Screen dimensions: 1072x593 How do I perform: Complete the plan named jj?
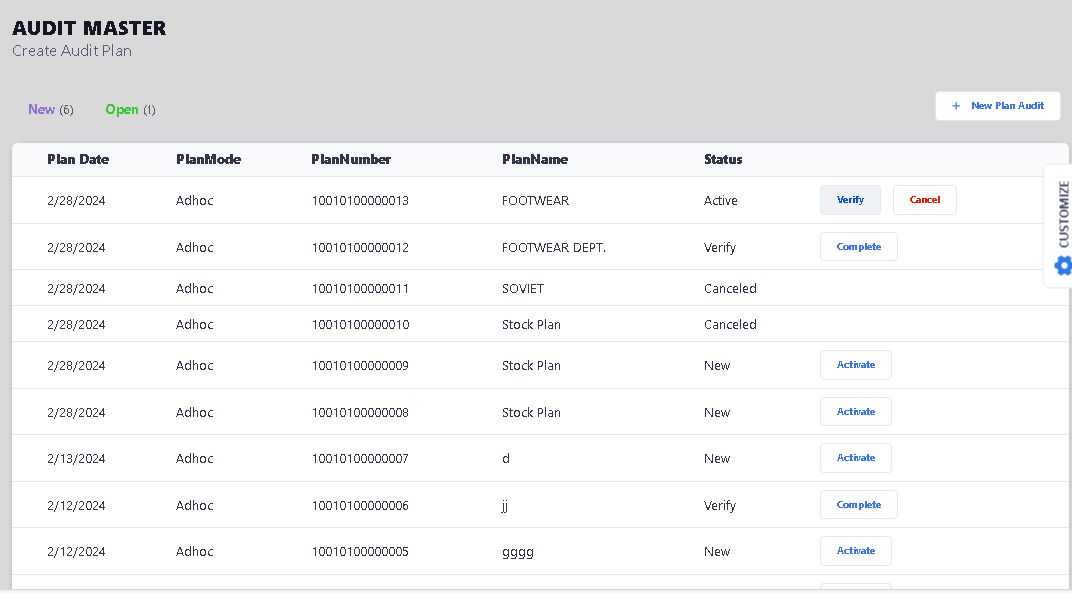pyautogui.click(x=858, y=505)
